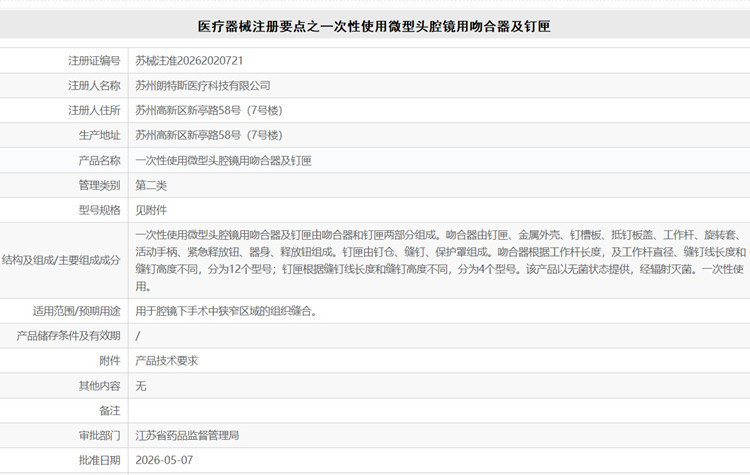The width and height of the screenshot is (750, 475).
Task: Click the 审批部门 label
Action: [99, 436]
